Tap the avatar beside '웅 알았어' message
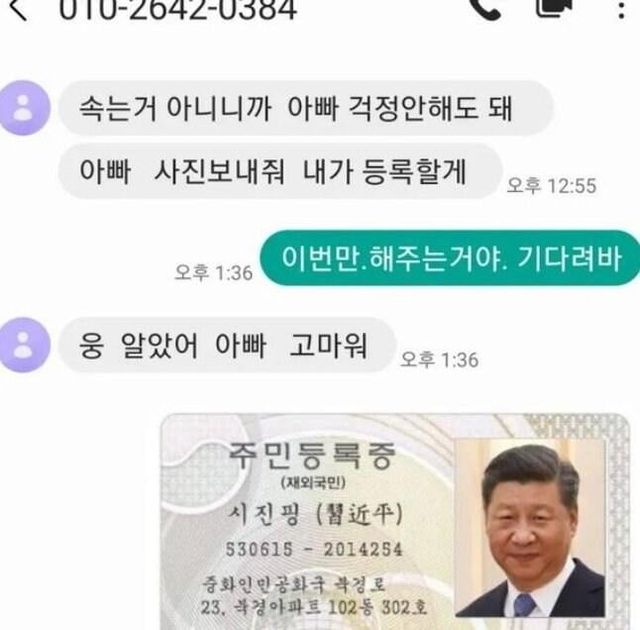 coord(24,345)
